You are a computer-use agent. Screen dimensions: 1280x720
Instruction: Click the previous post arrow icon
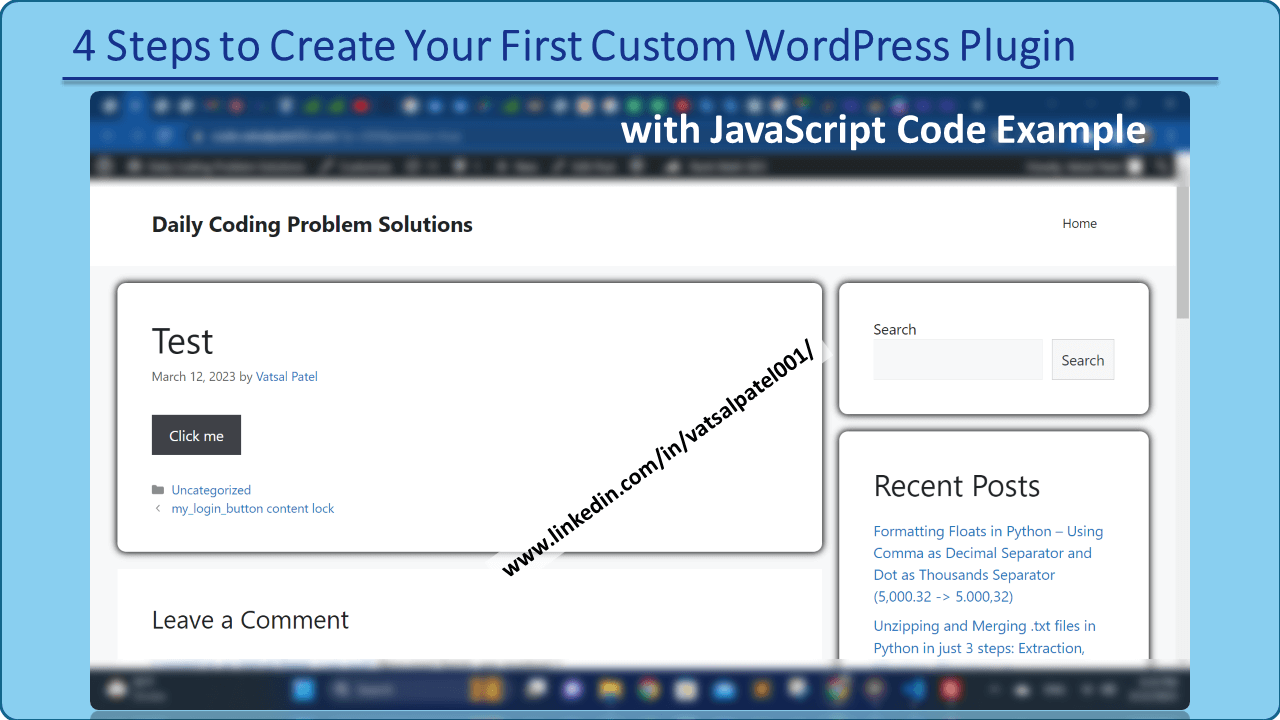158,509
